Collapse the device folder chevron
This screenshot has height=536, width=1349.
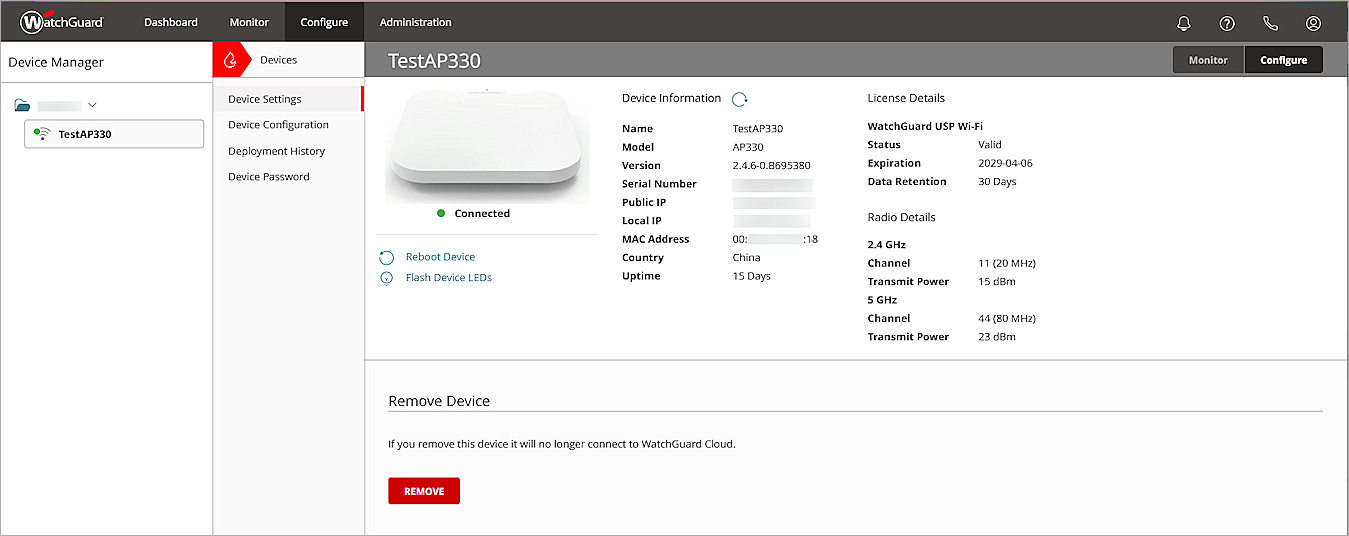point(92,105)
